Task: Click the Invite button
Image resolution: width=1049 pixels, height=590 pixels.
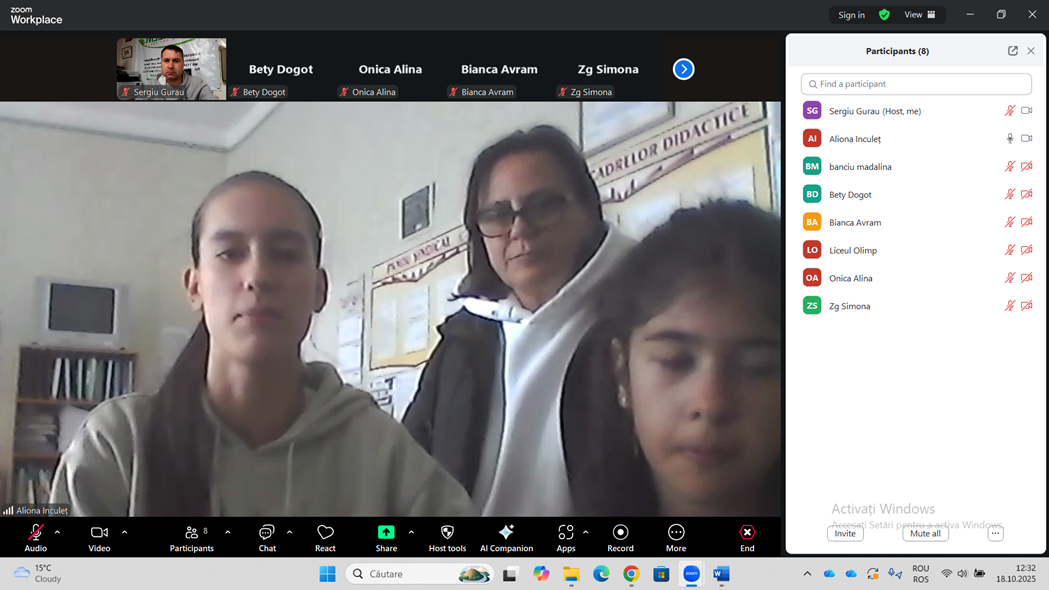Action: 845,534
